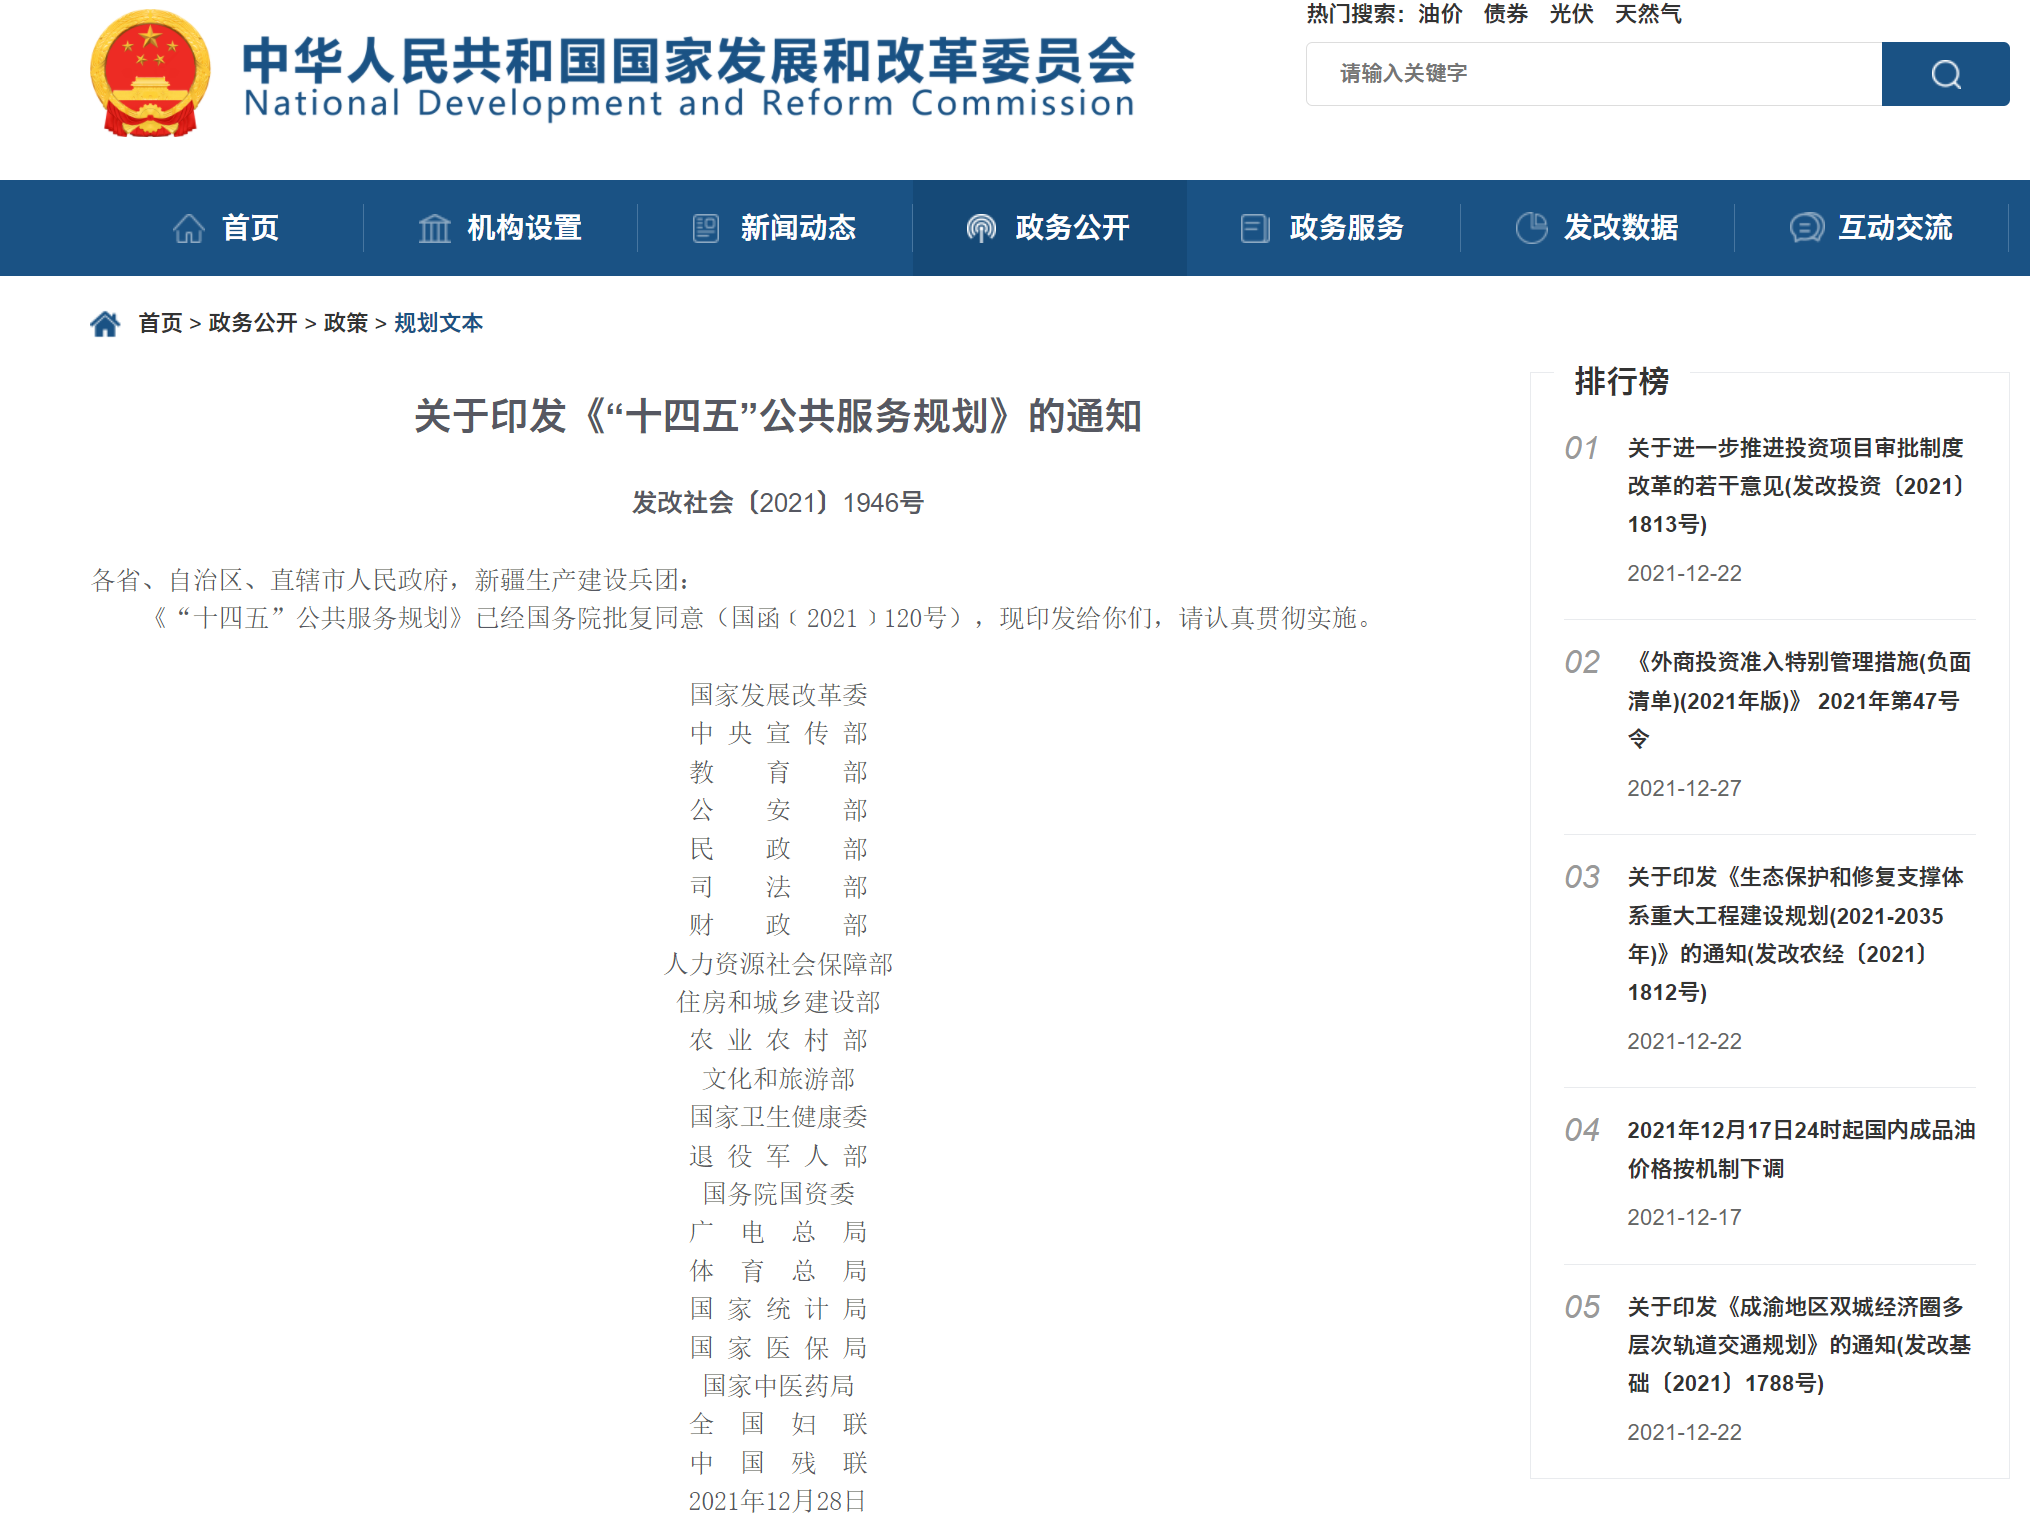Click the search magnifier button
This screenshot has width=2030, height=1527.
[x=1945, y=74]
